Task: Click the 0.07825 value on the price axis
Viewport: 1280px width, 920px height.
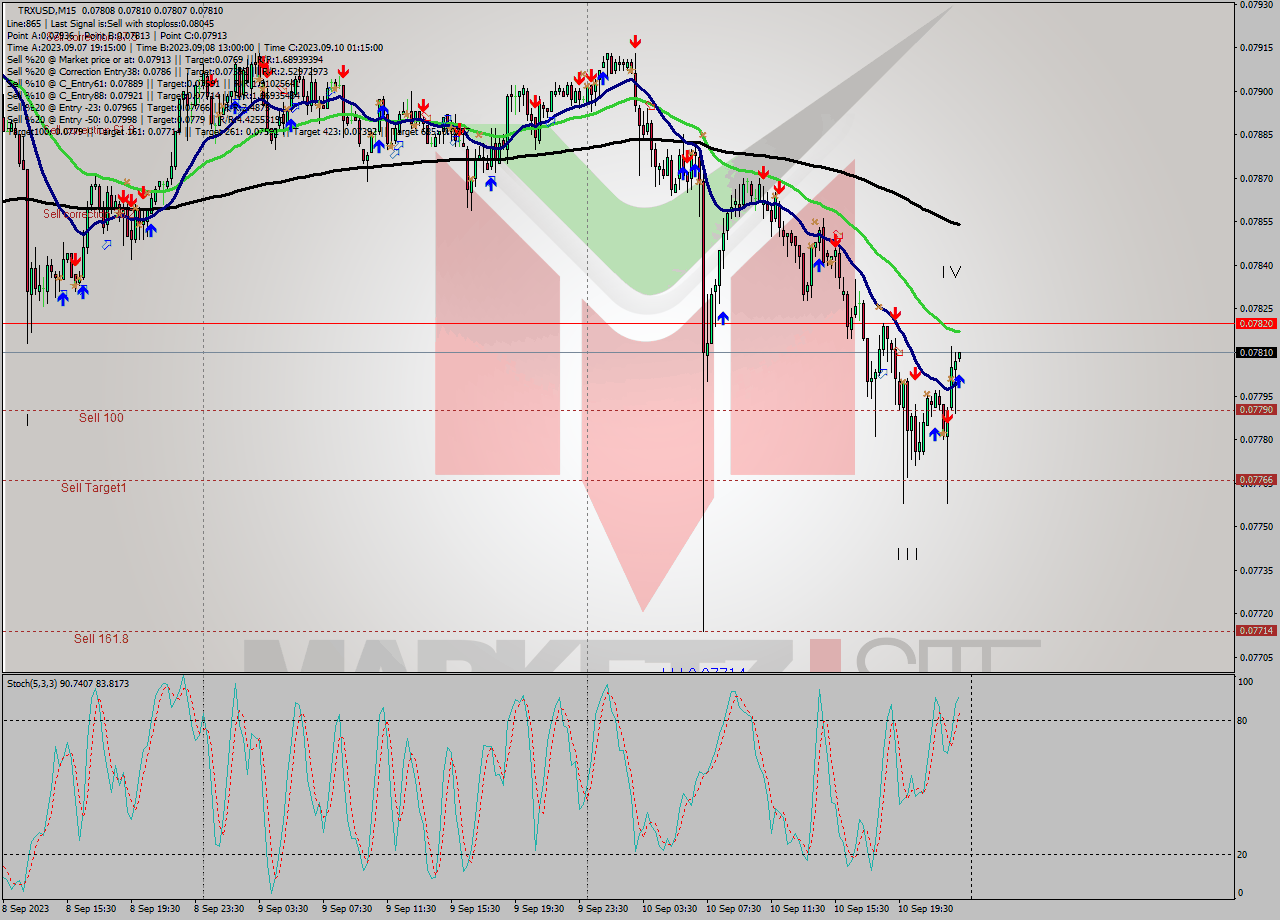Action: (1256, 308)
